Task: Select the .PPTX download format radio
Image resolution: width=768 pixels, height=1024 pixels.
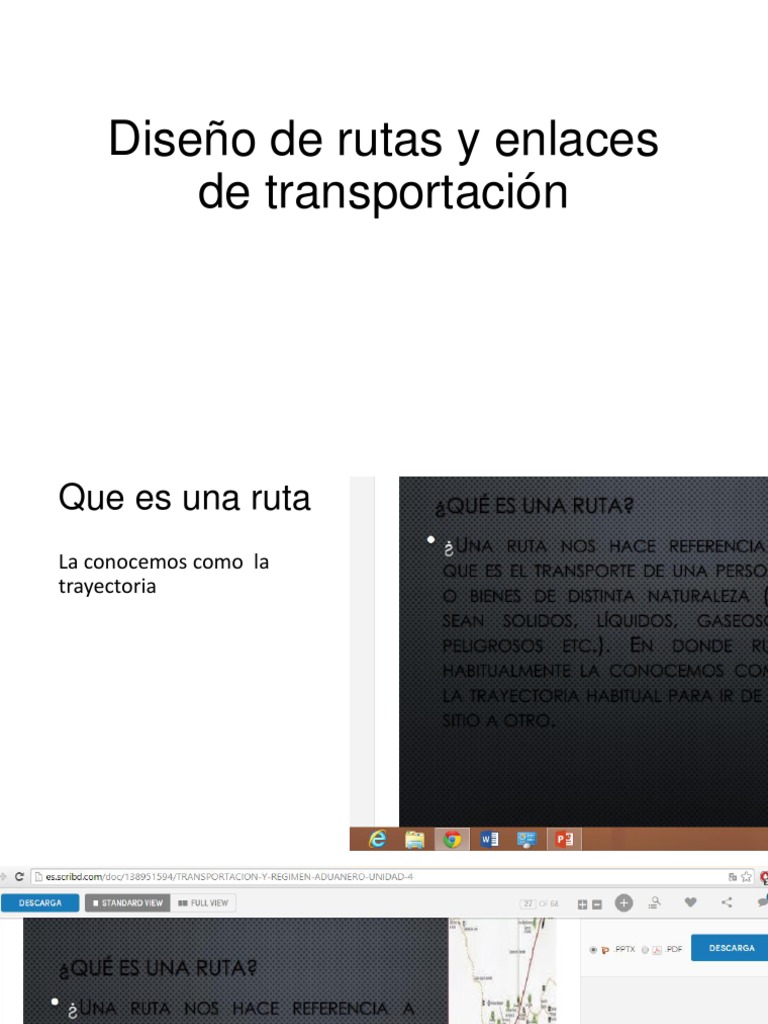Action: [593, 950]
